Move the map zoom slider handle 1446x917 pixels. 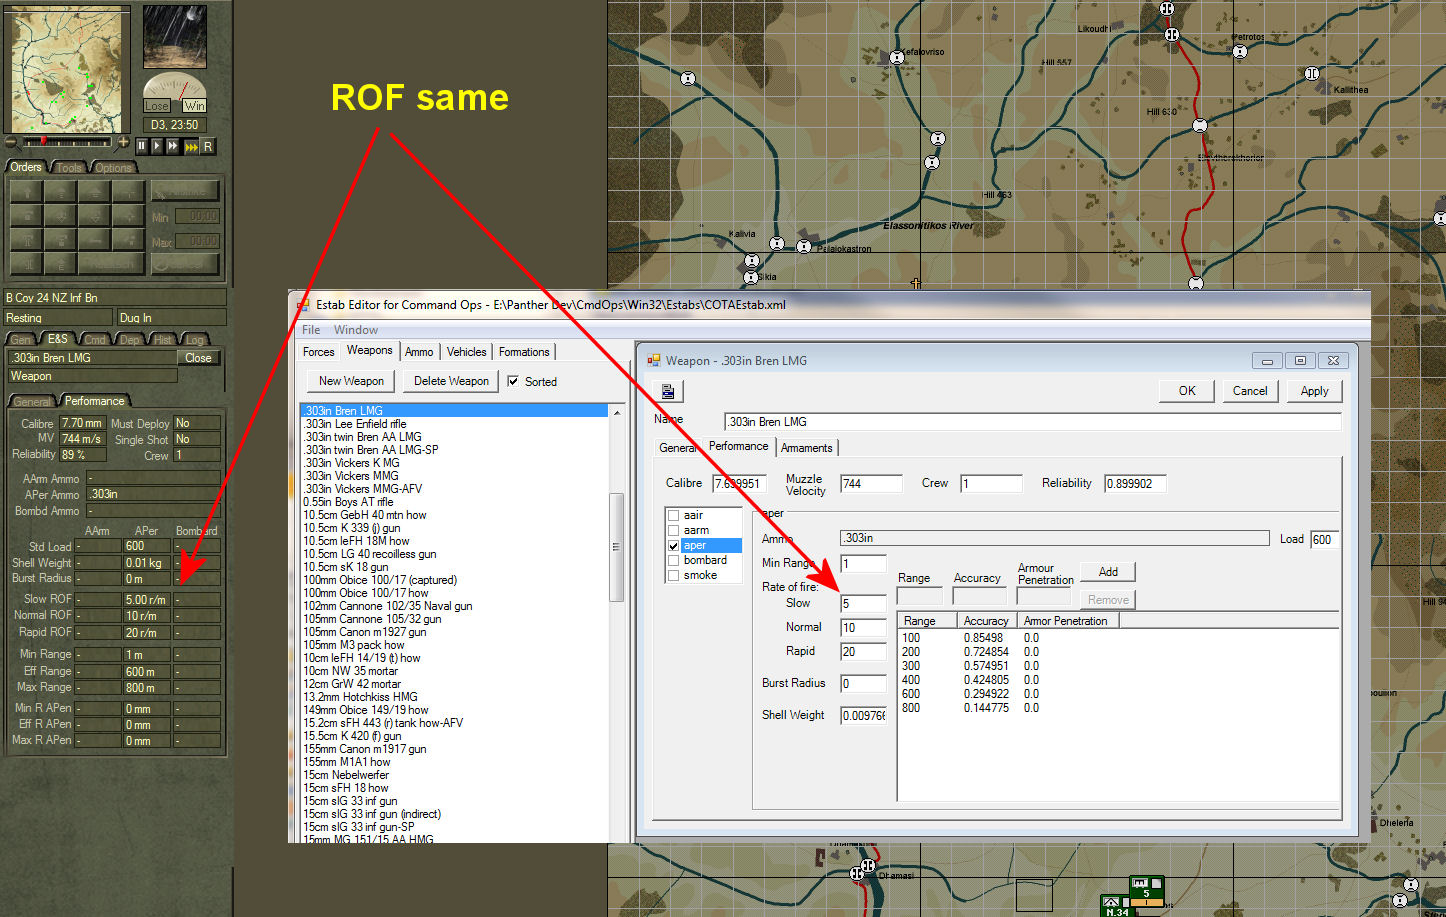(x=43, y=142)
